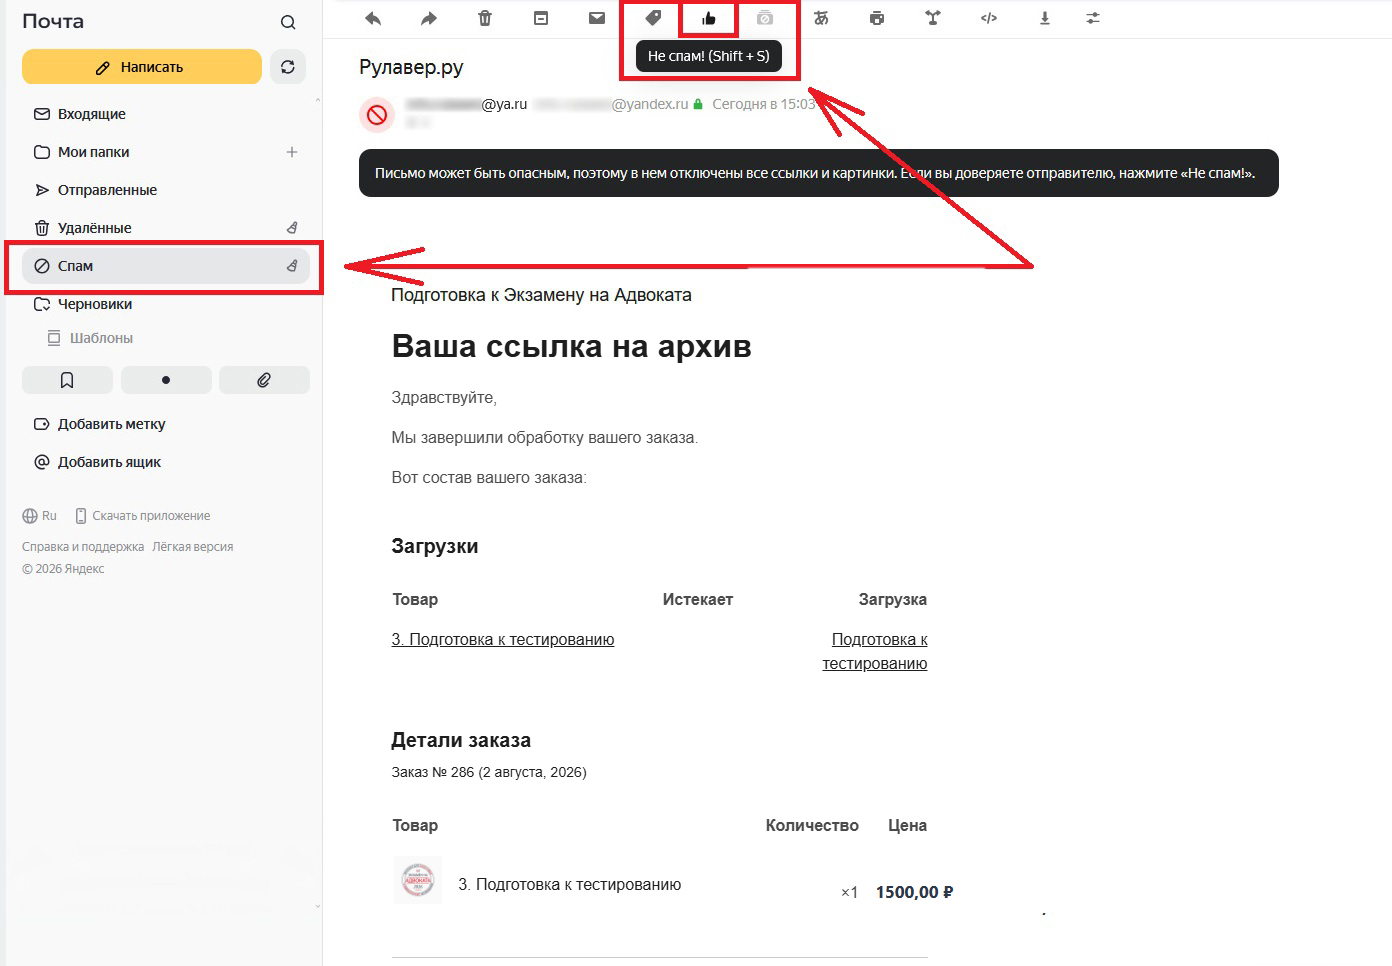
Task: Click the heading Ваша ссылка на архив
Action: (x=571, y=346)
